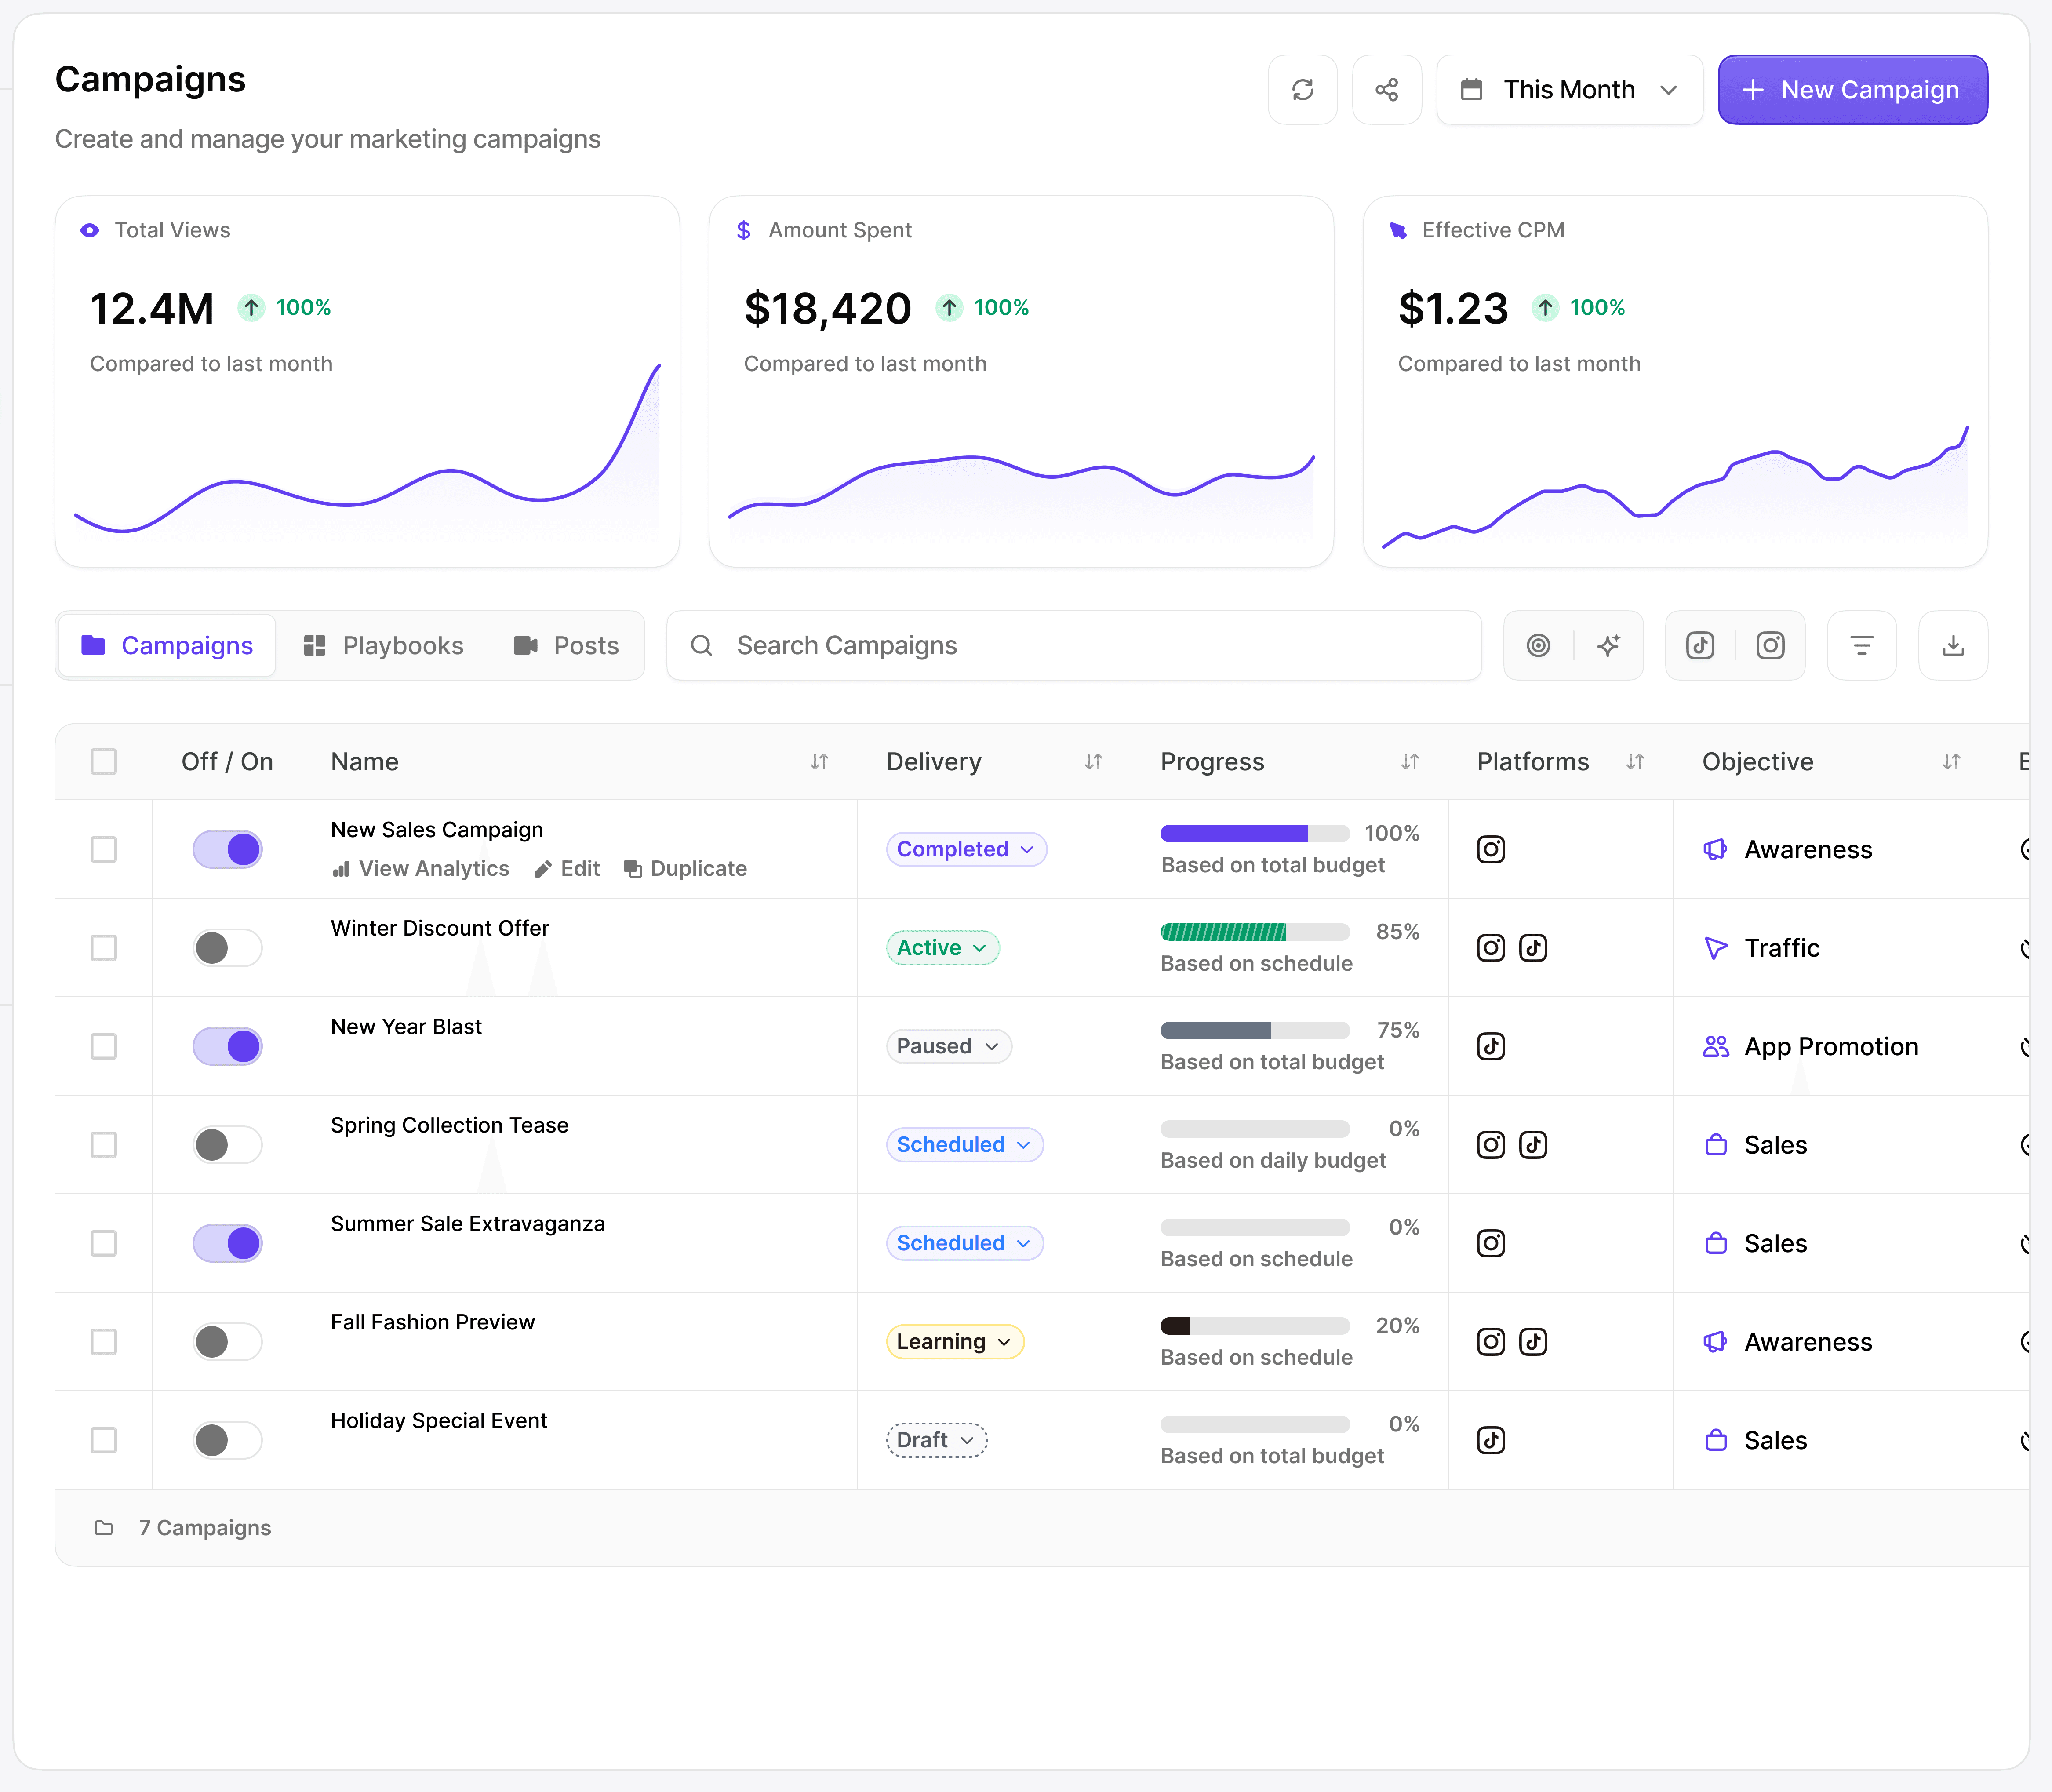Click the New Campaign button
The height and width of the screenshot is (1792, 2052).
tap(1851, 90)
